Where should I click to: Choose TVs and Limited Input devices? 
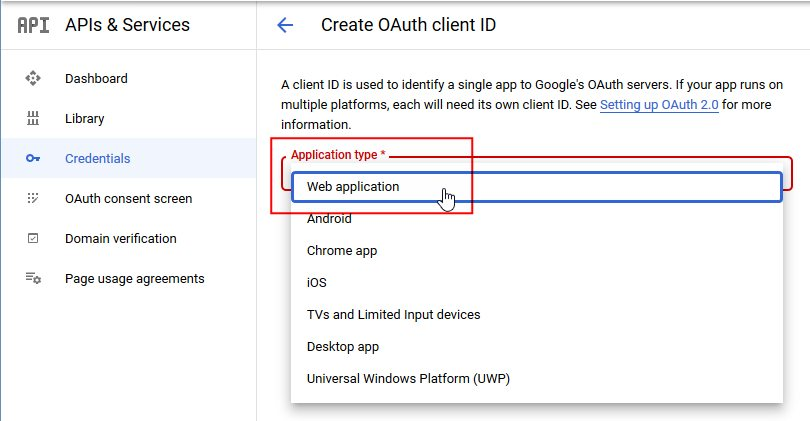393,315
